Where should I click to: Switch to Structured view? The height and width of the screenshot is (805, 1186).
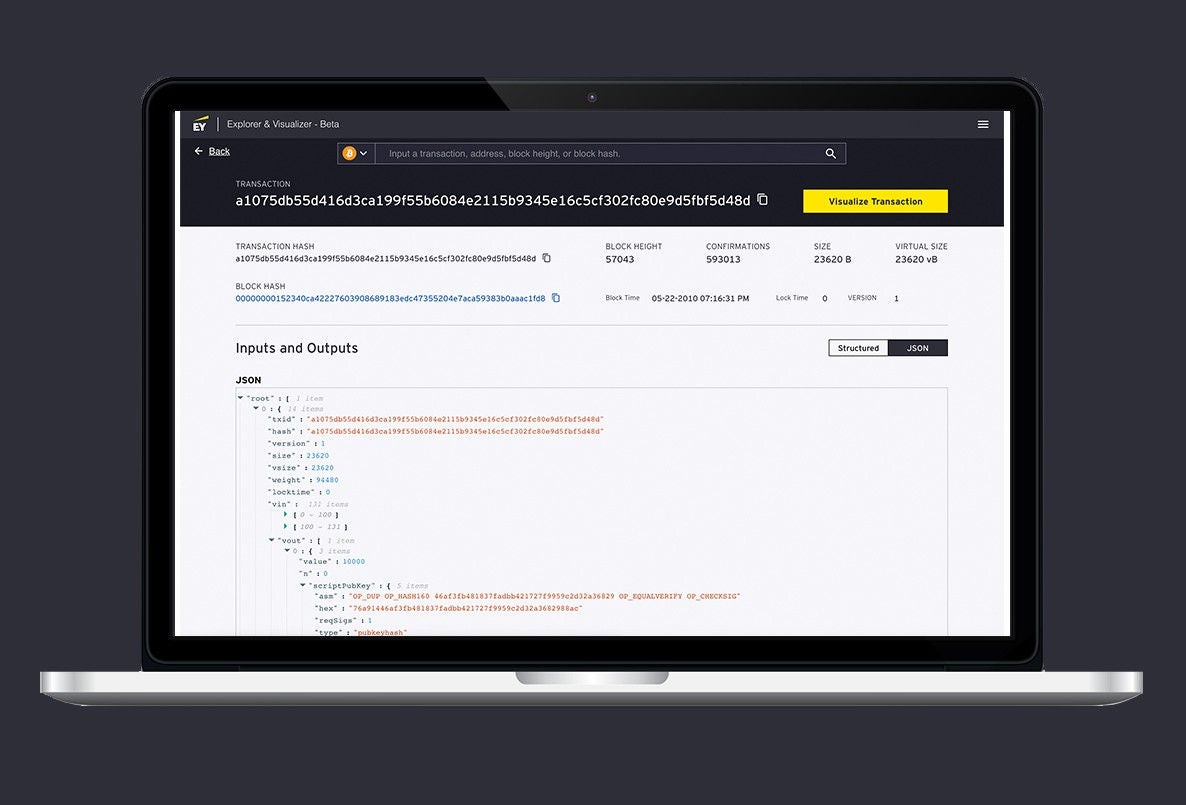tap(858, 348)
